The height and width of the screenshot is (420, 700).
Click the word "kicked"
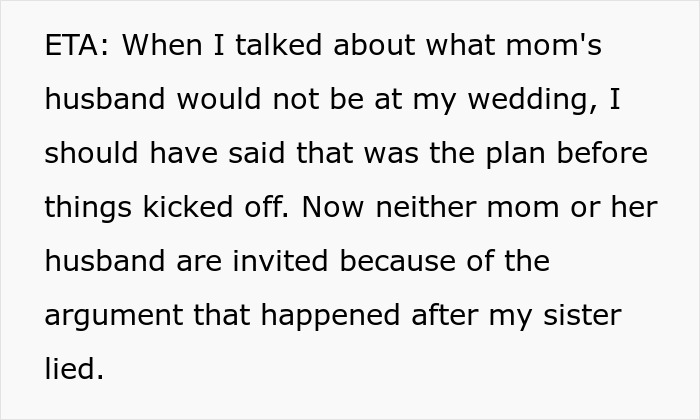click(191, 208)
